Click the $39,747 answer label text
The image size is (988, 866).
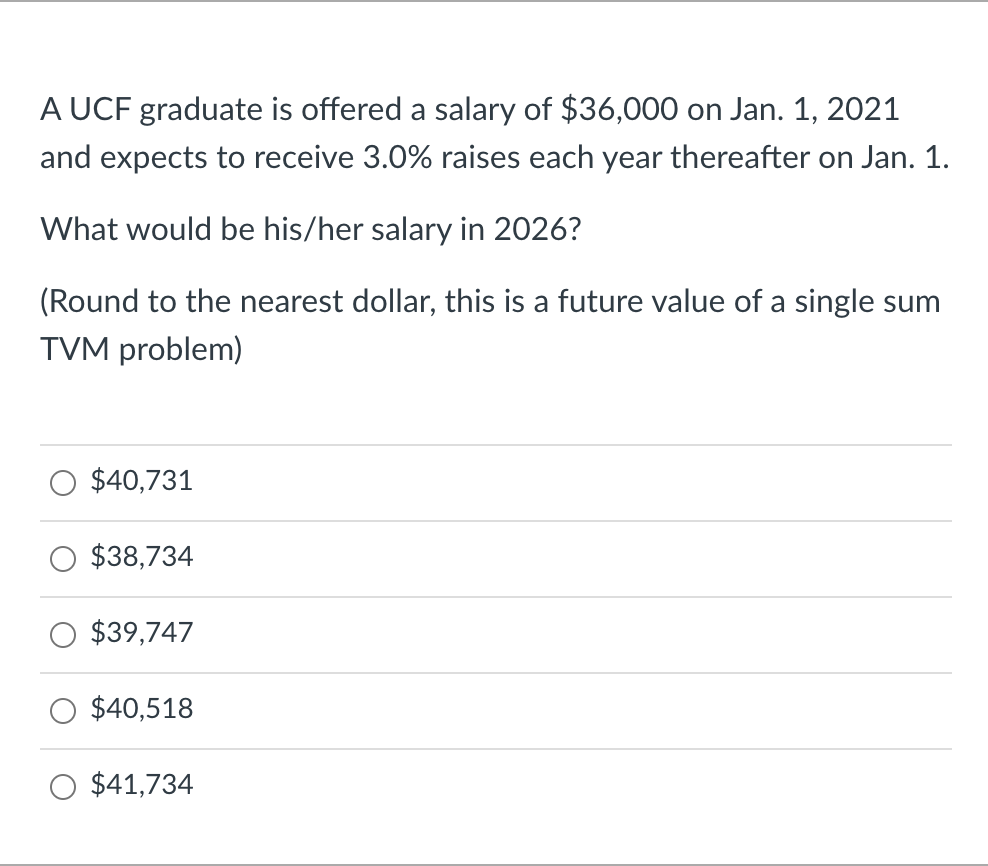click(141, 633)
